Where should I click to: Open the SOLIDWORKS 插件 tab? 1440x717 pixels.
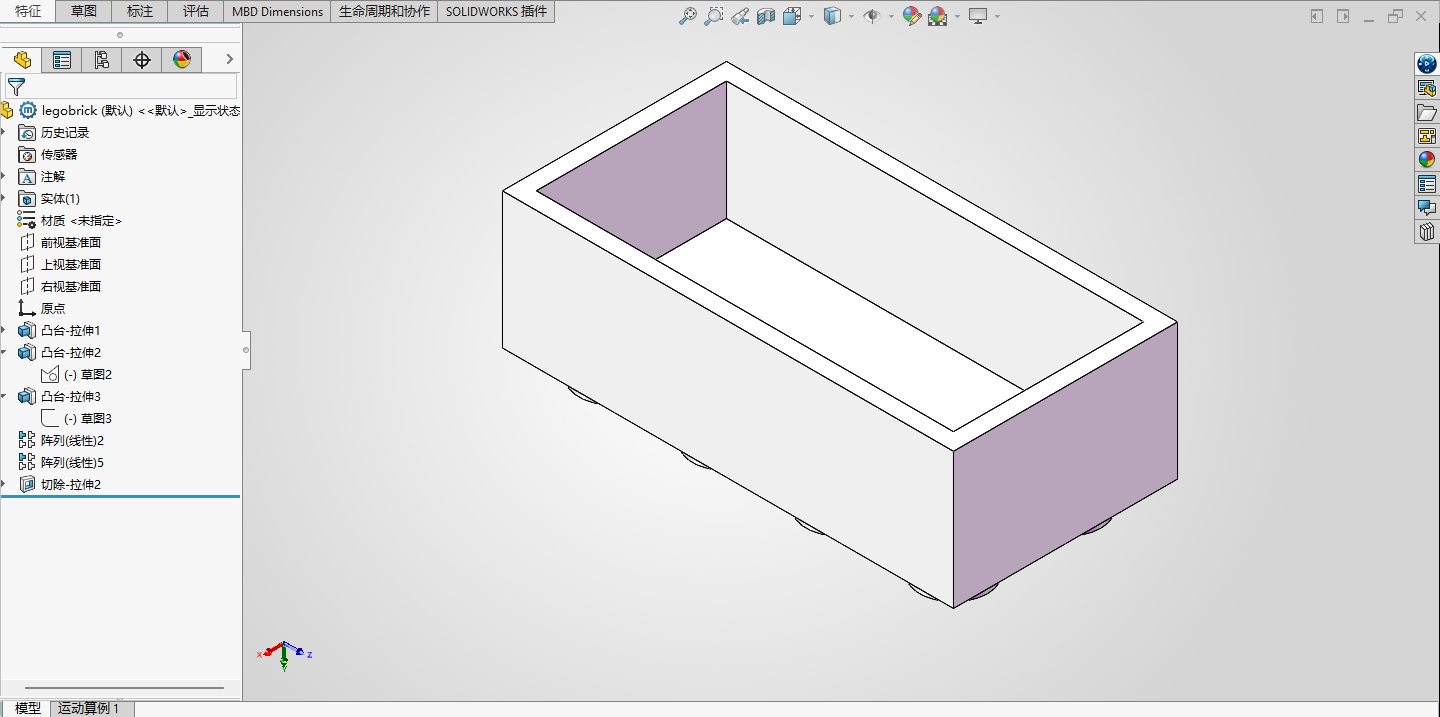pos(496,12)
